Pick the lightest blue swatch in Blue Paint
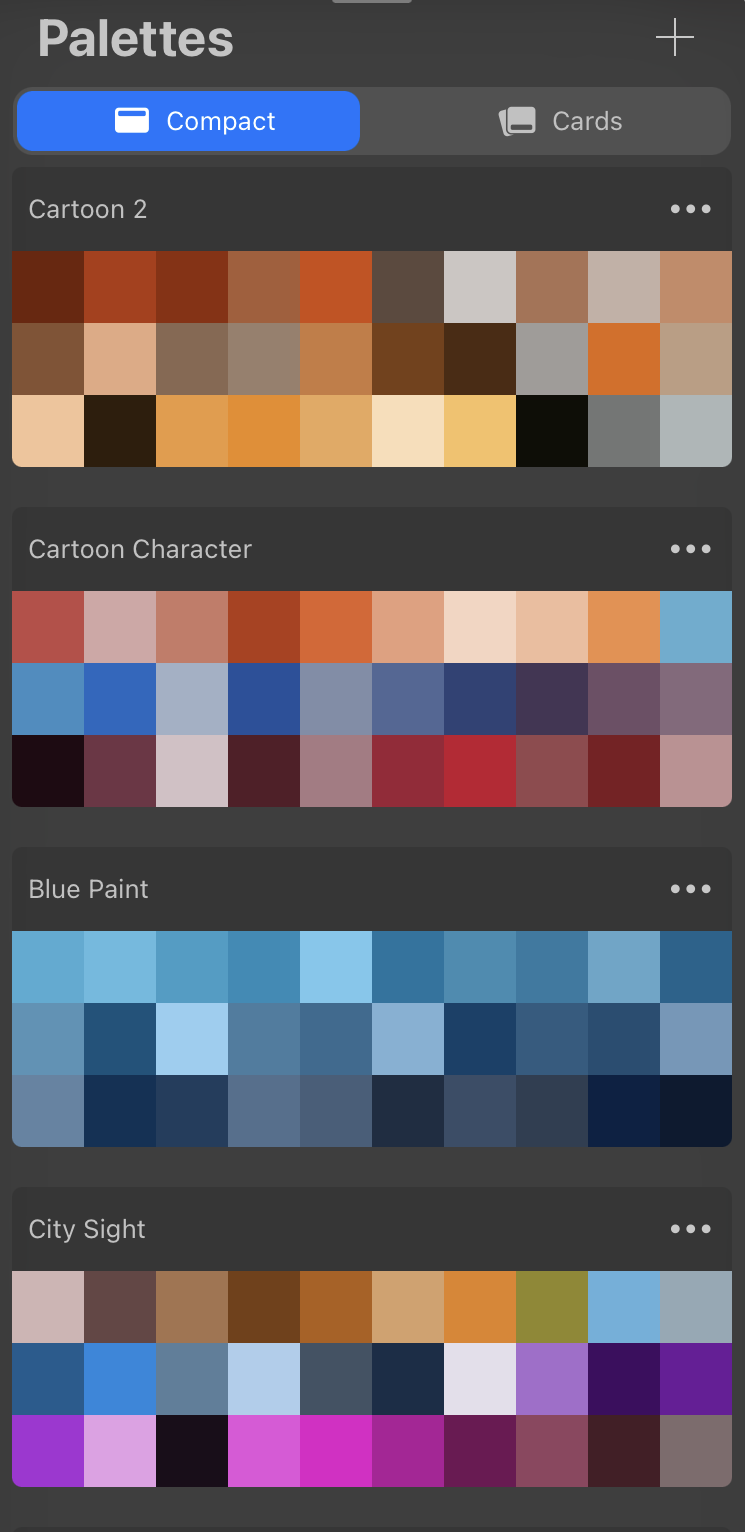Viewport: 745px width, 1532px height. (x=192, y=1039)
